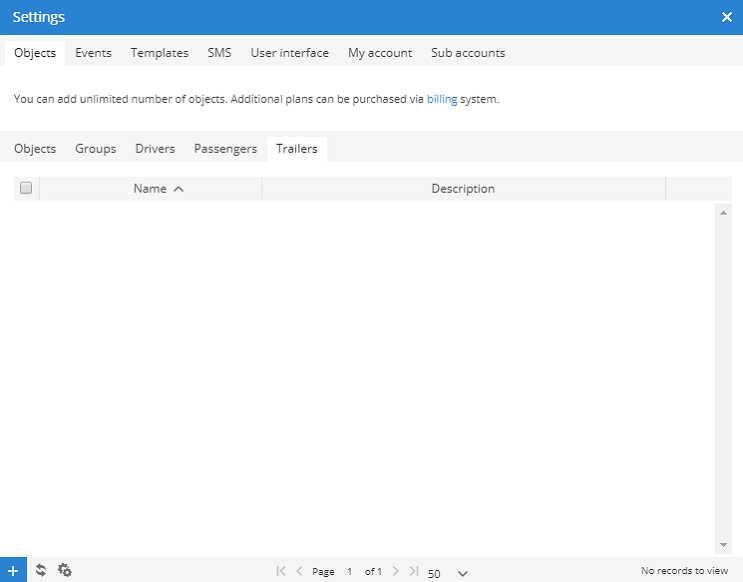Open the Drivers sub-tab
The height and width of the screenshot is (582, 743).
click(155, 149)
